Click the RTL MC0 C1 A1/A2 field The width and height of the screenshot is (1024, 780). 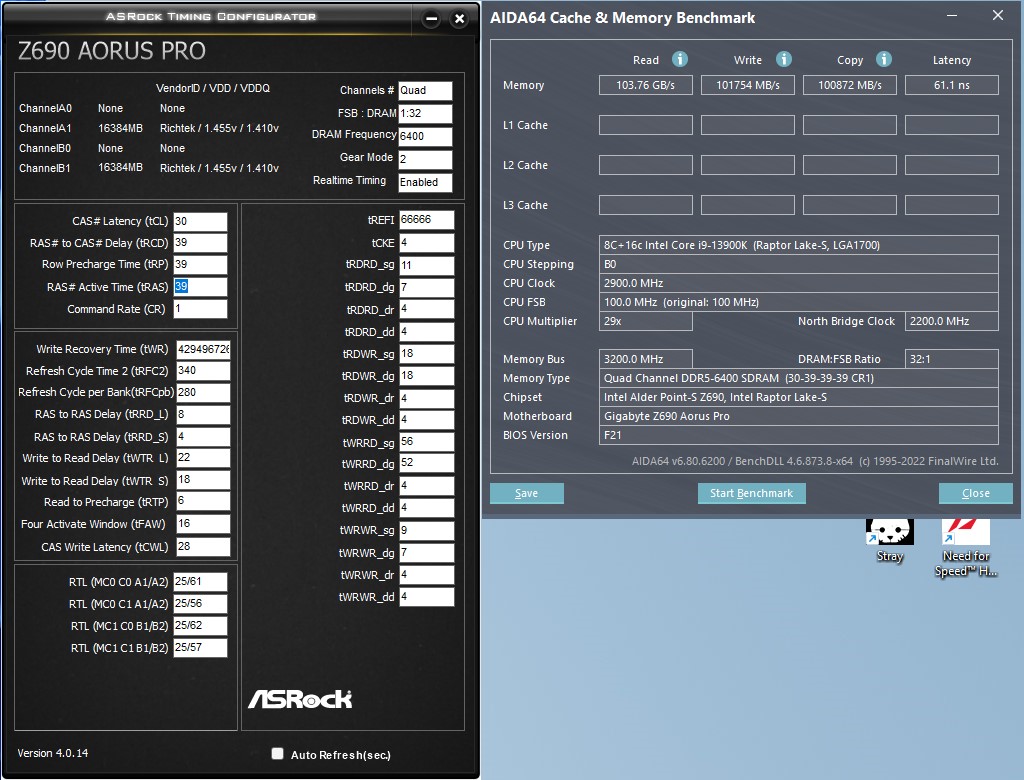pyautogui.click(x=200, y=604)
